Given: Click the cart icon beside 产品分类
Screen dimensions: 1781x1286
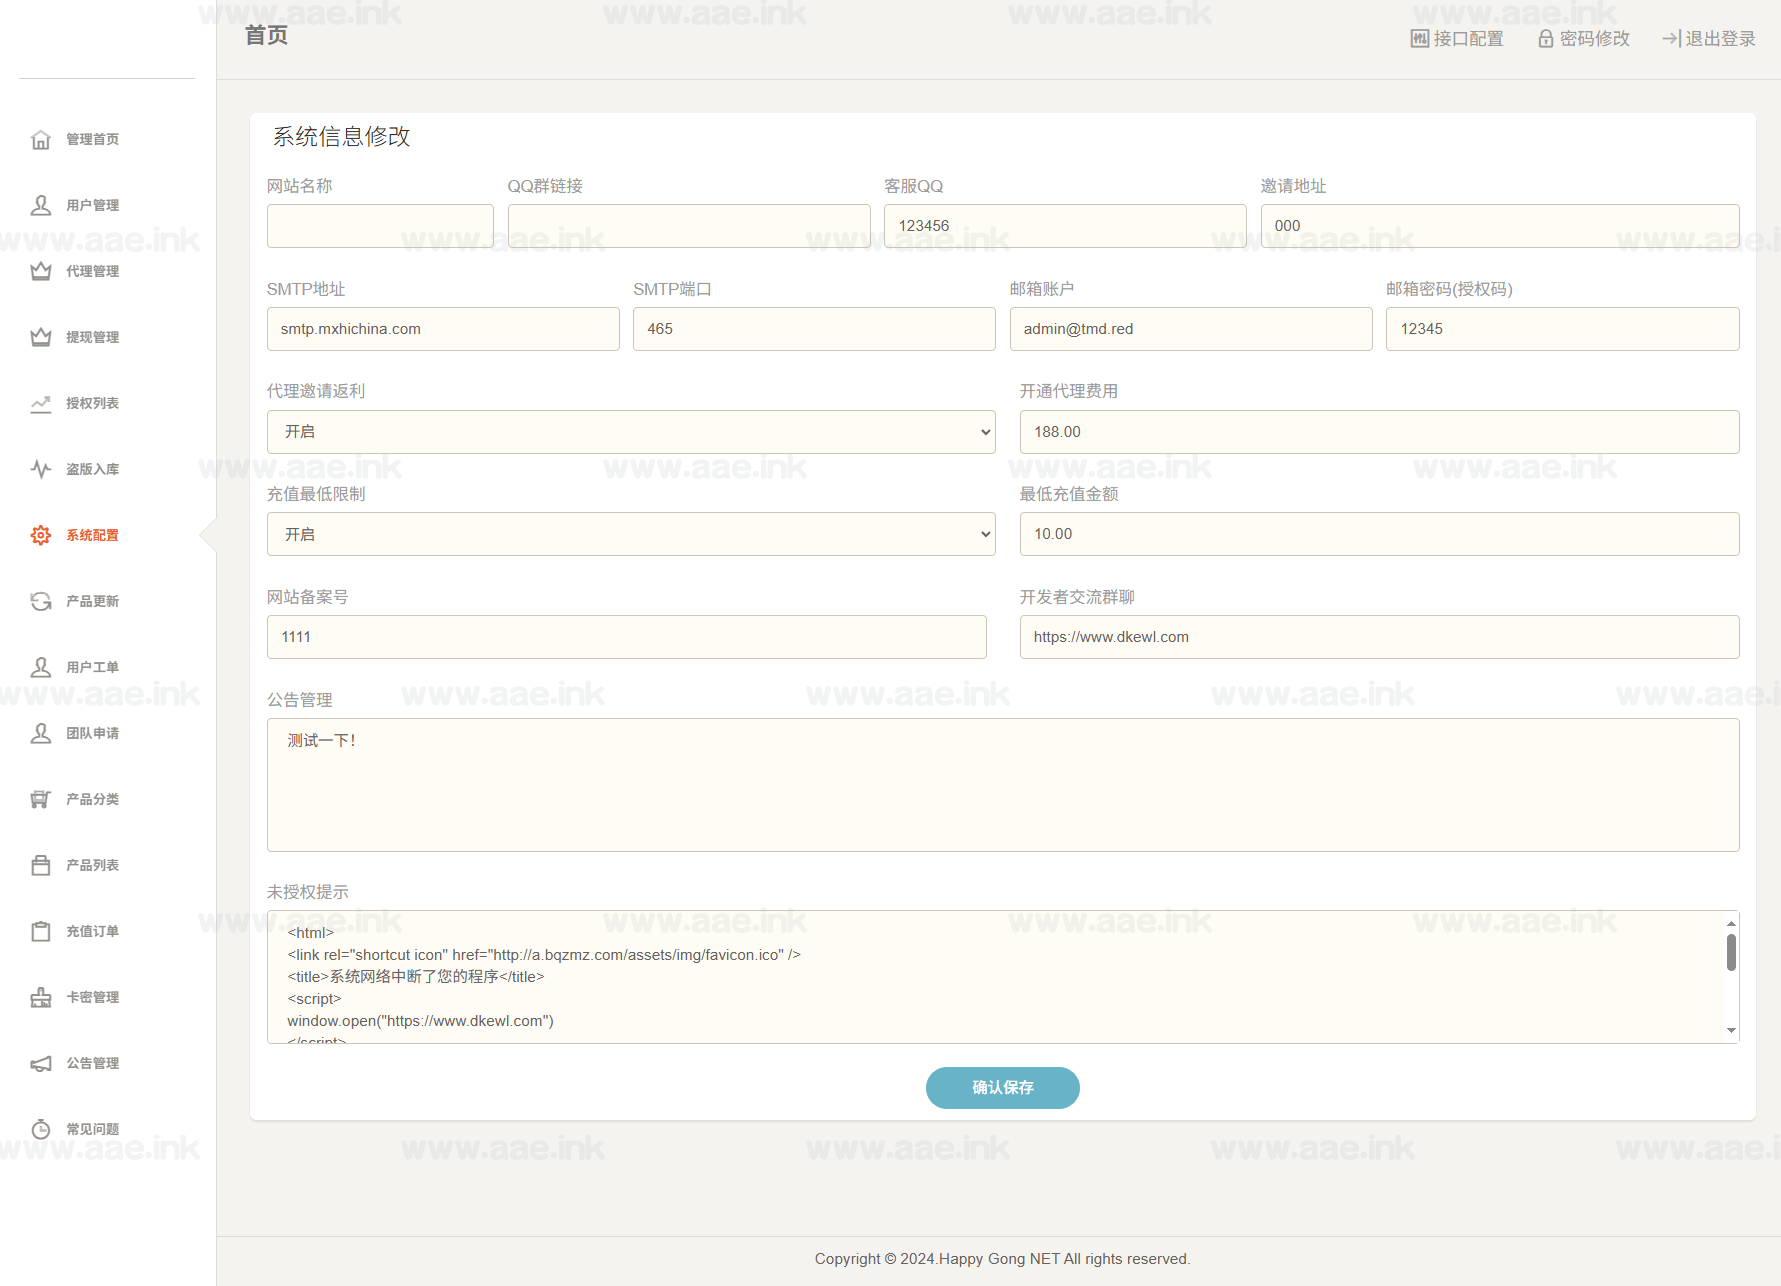Looking at the screenshot, I should [x=41, y=799].
